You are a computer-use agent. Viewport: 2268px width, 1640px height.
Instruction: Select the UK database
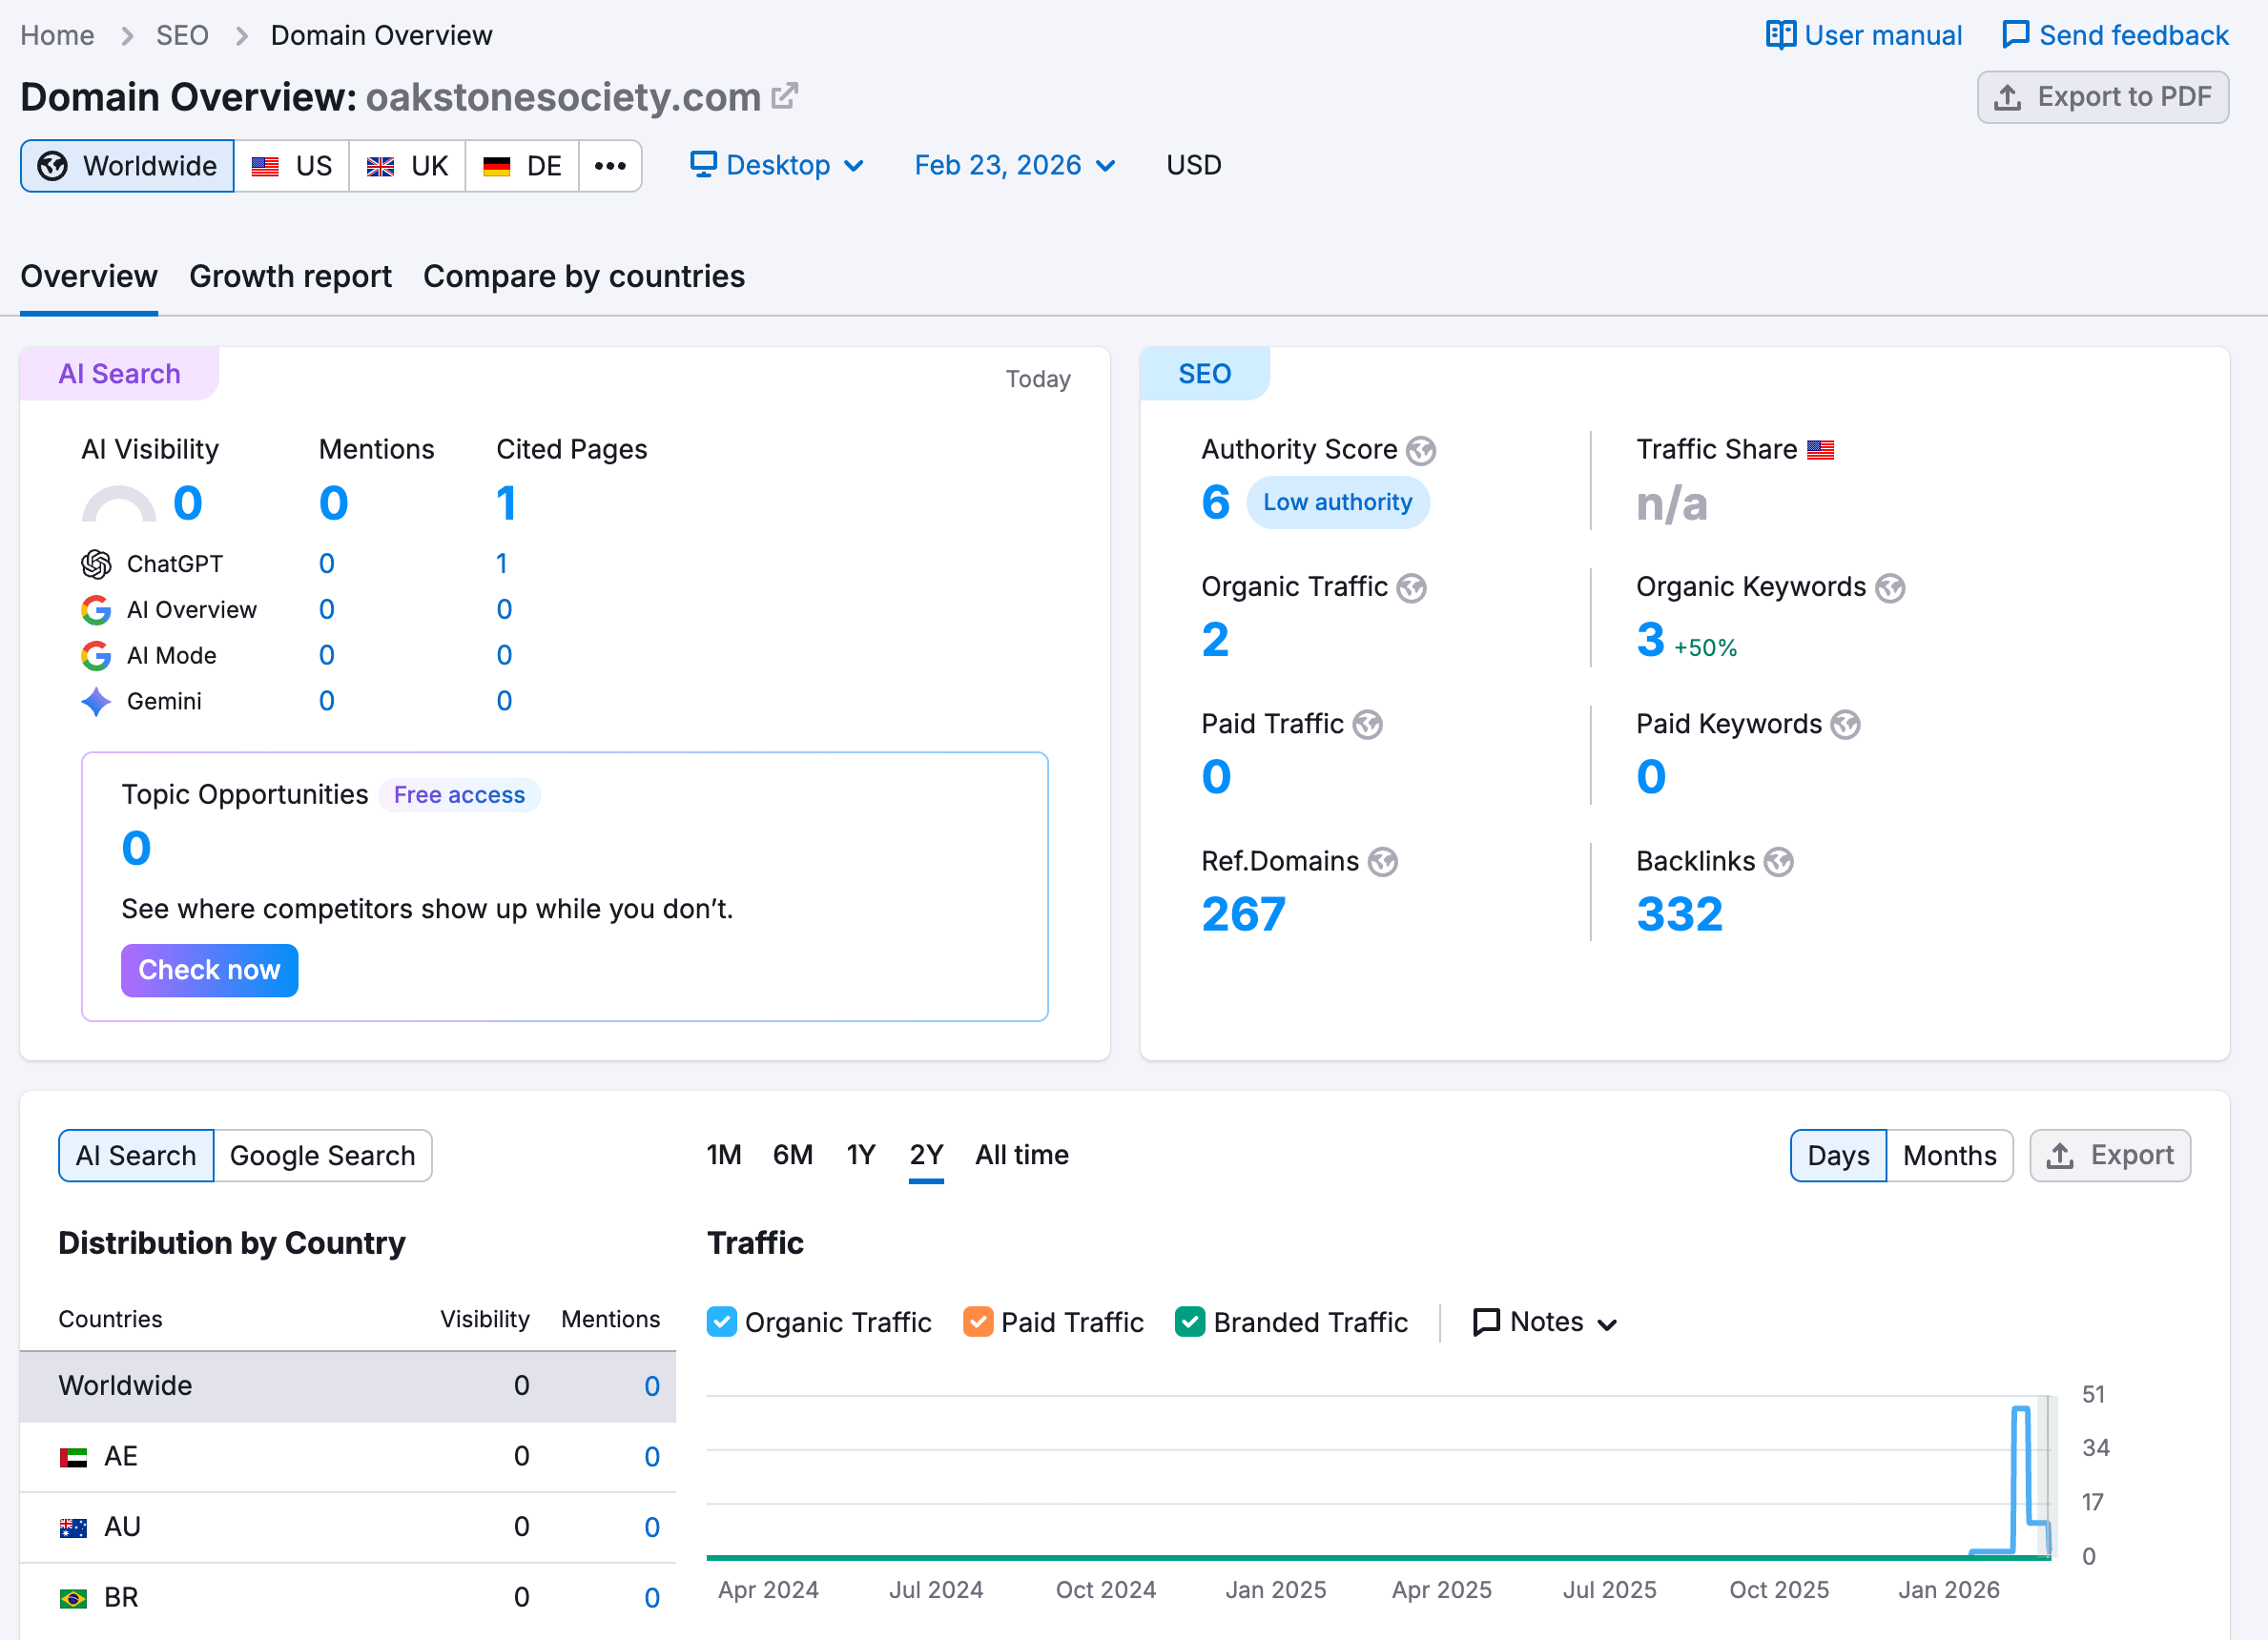click(x=407, y=166)
